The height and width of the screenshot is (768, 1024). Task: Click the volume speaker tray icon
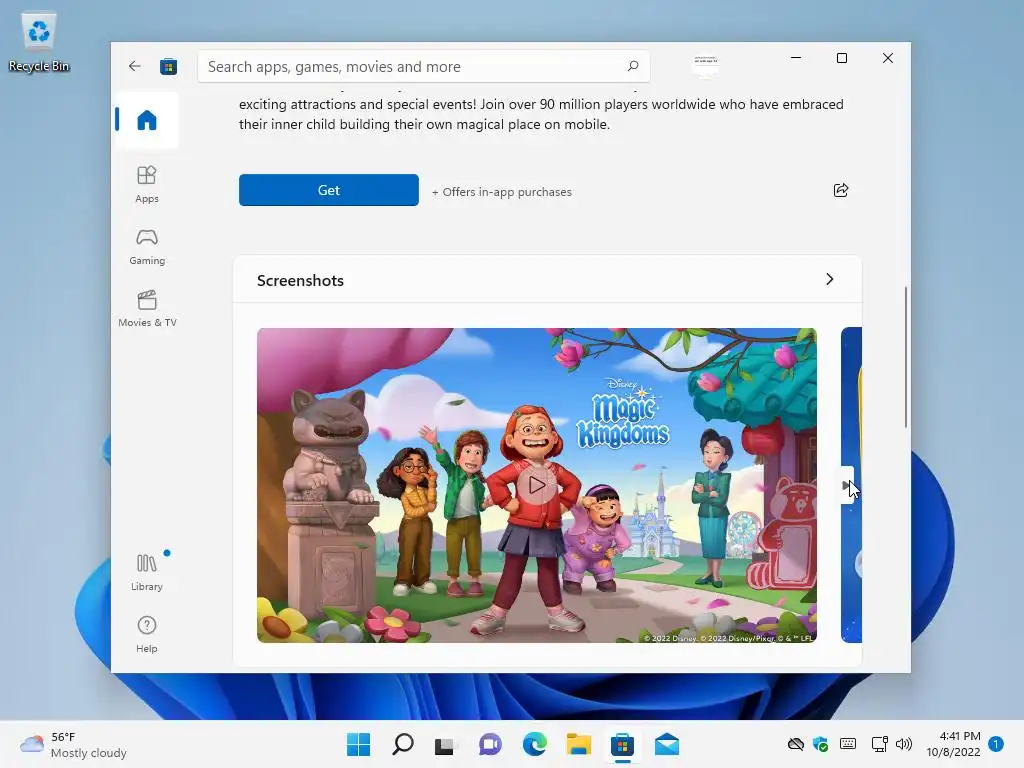tap(904, 744)
